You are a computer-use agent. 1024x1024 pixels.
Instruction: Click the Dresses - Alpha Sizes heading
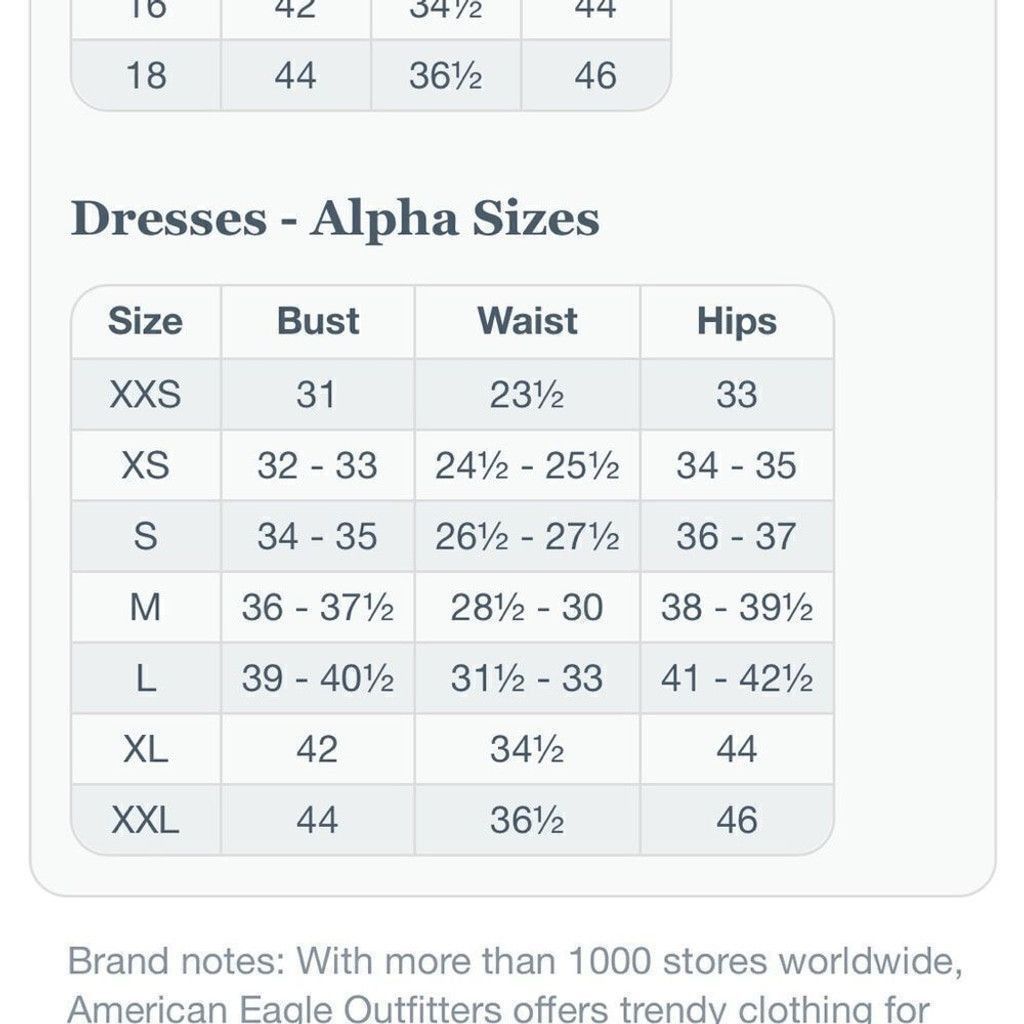click(x=334, y=219)
